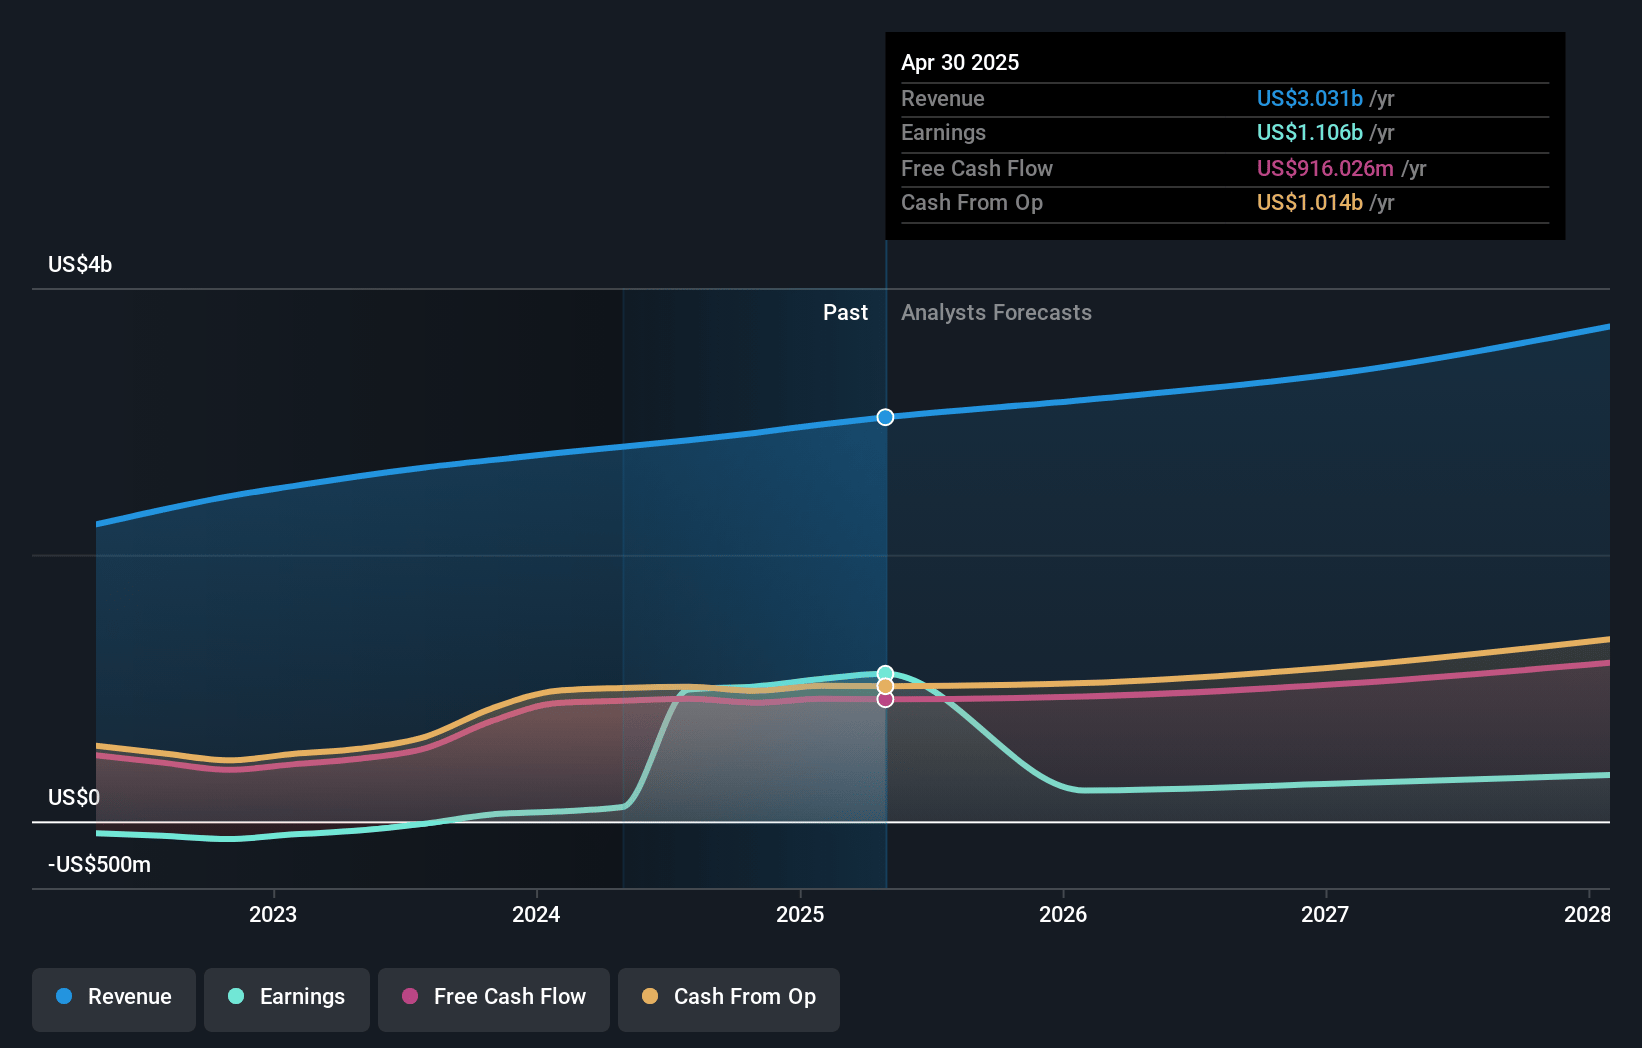Viewport: 1642px width, 1048px height.
Task: Toggle the Earnings series legend button
Action: pyautogui.click(x=287, y=999)
